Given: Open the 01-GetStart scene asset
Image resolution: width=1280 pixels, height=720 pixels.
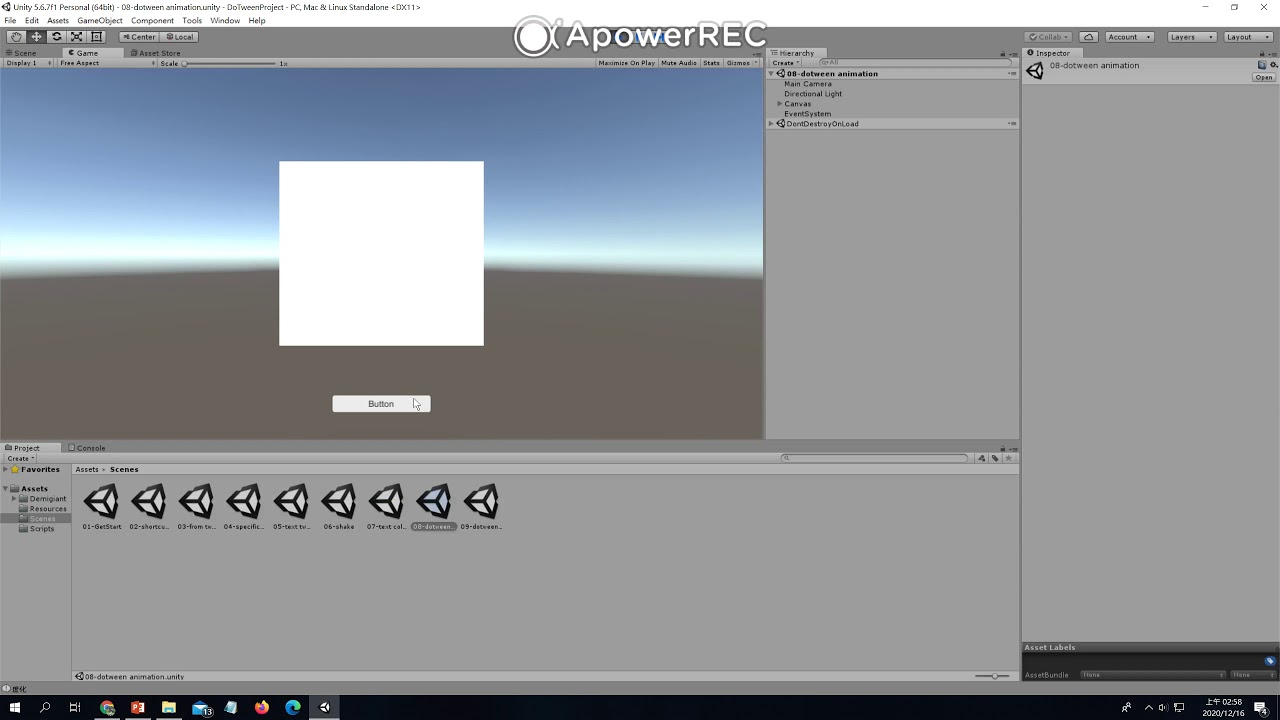Looking at the screenshot, I should 101,506.
